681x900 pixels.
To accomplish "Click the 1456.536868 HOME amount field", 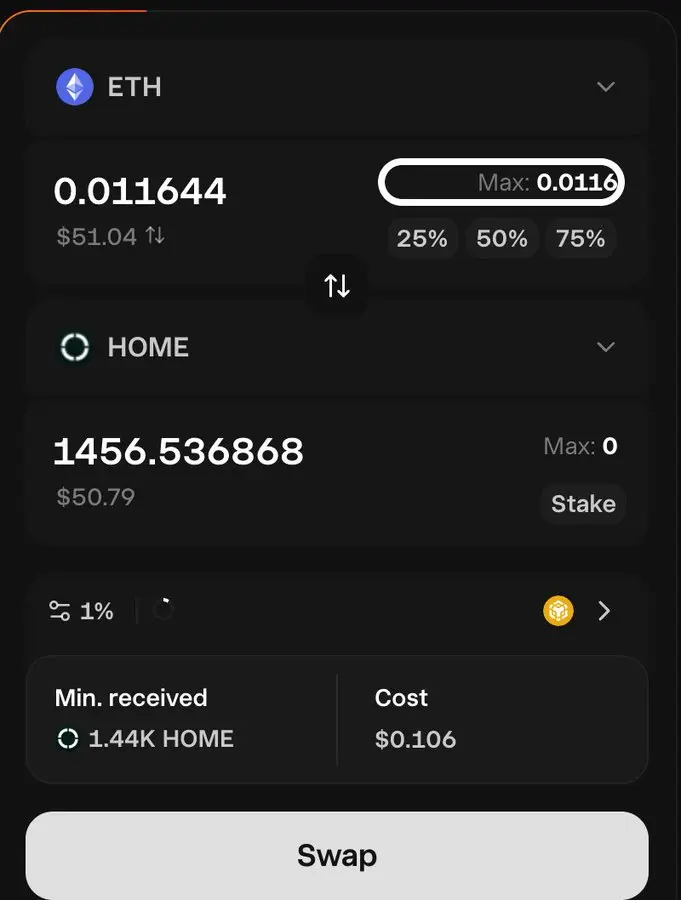I will click(178, 451).
